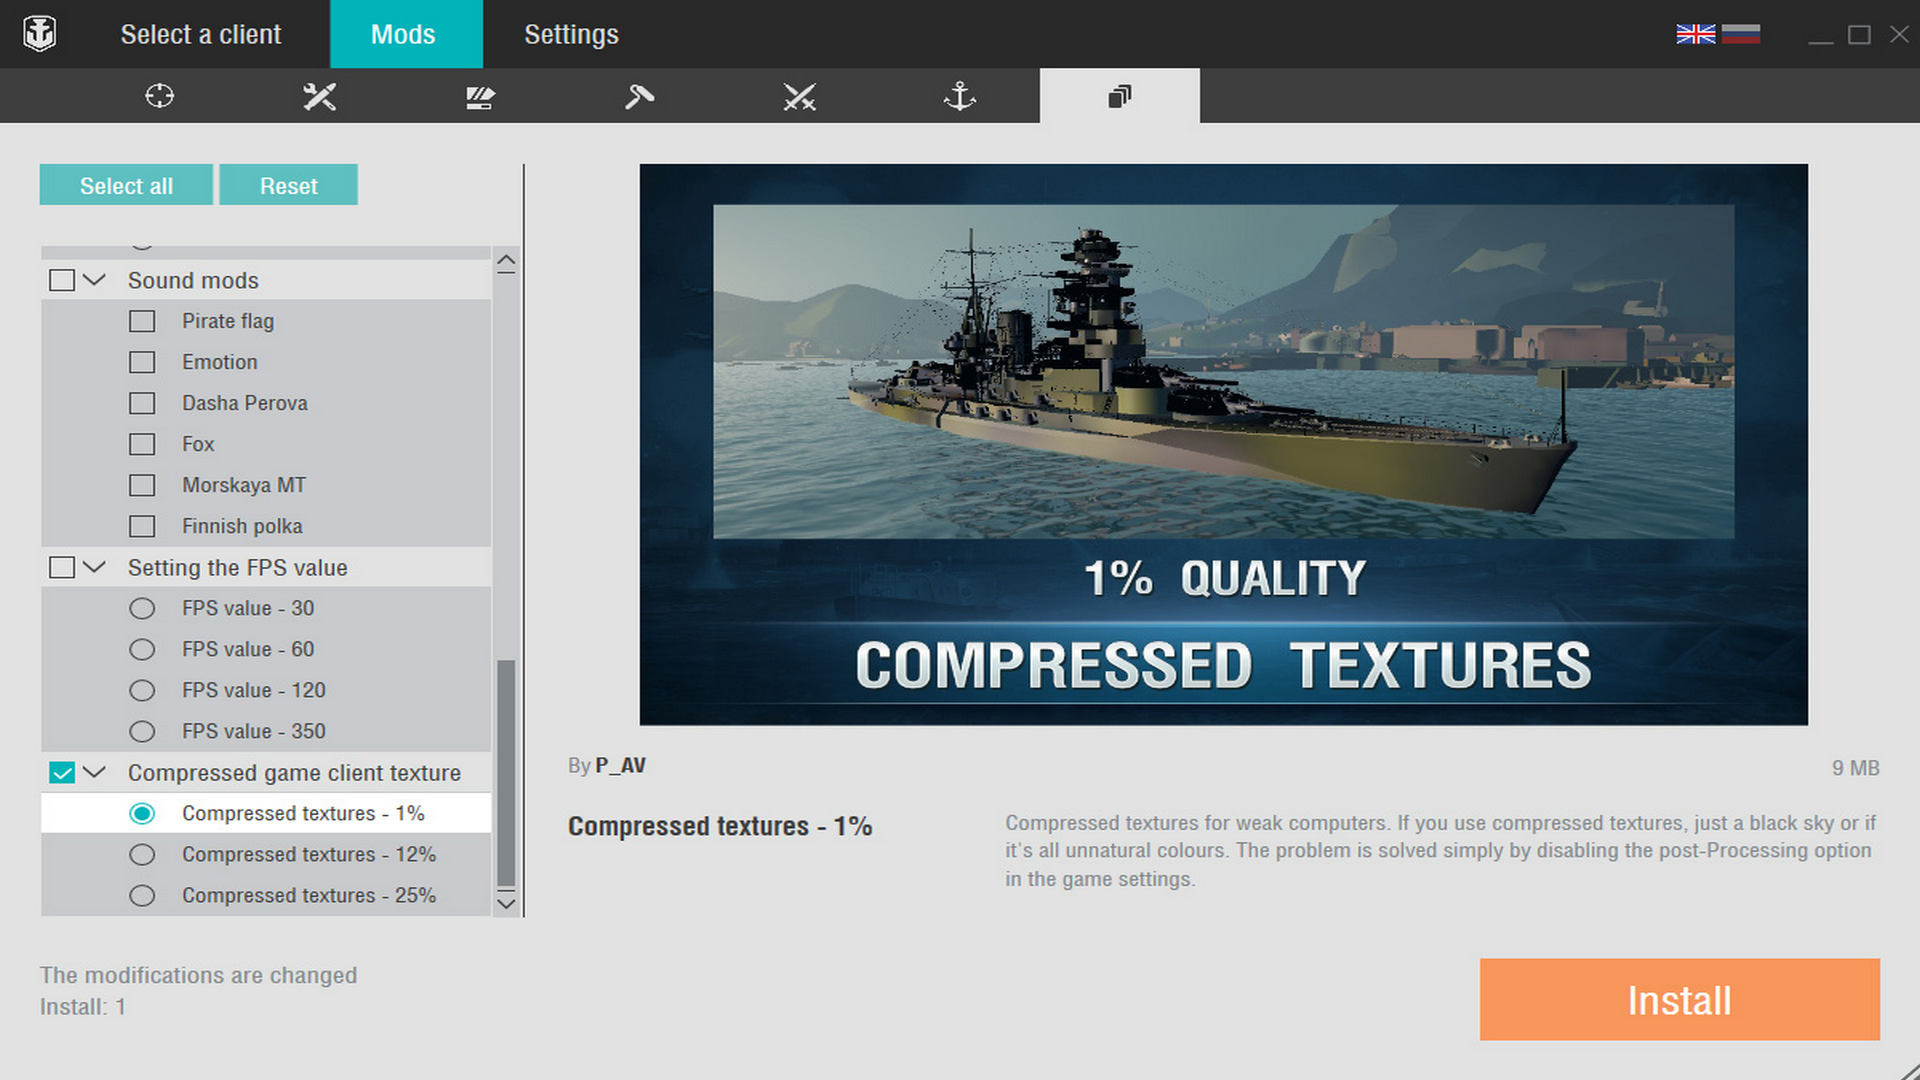1920x1080 pixels.
Task: Click the orange Install button
Action: click(1679, 999)
